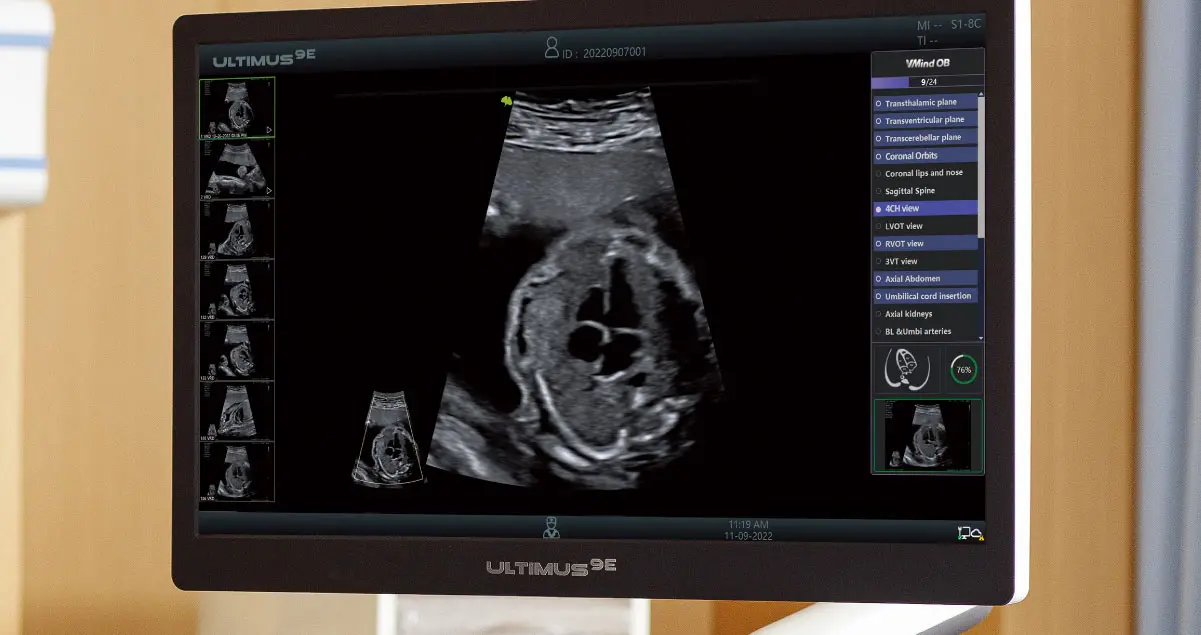The height and width of the screenshot is (635, 1201).
Task: Select the Coronal Orbits entry
Action: 925,156
